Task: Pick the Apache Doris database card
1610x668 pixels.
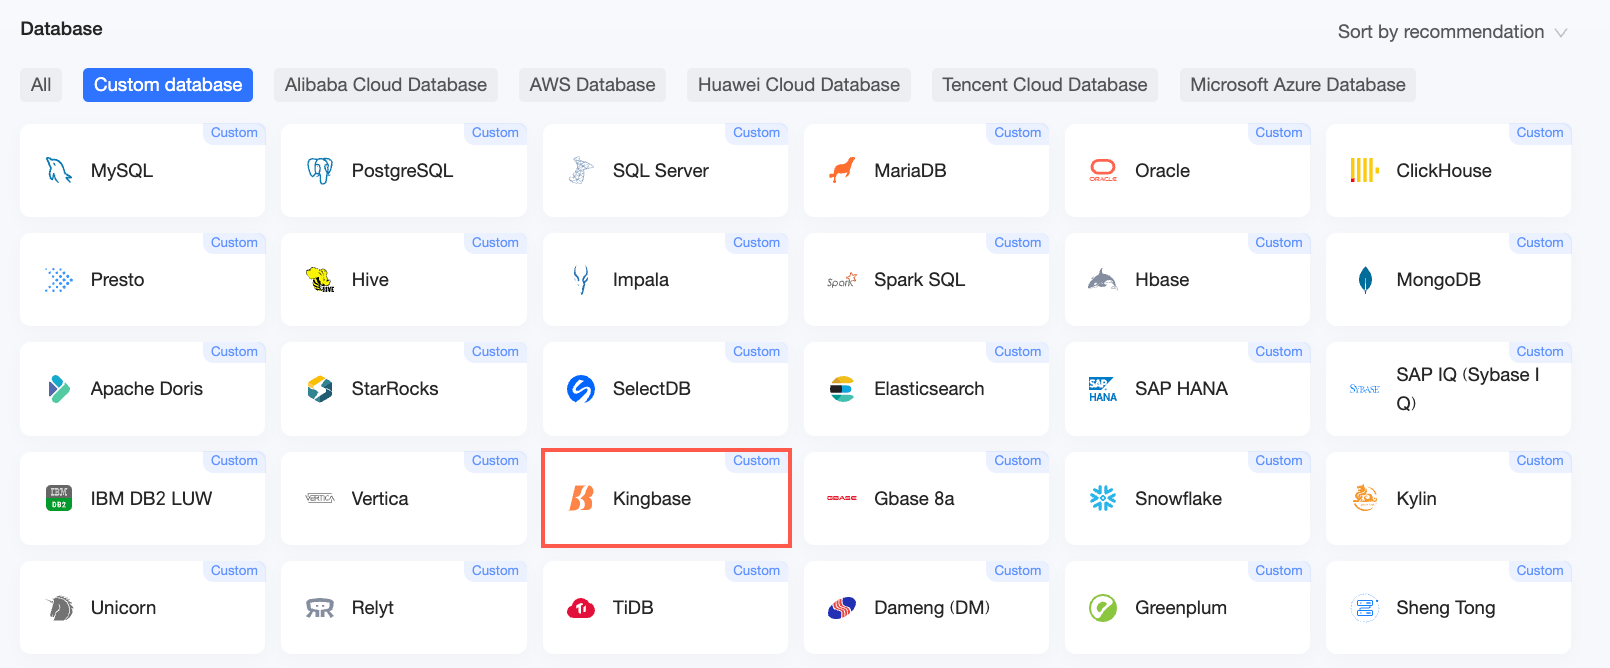Action: [143, 389]
